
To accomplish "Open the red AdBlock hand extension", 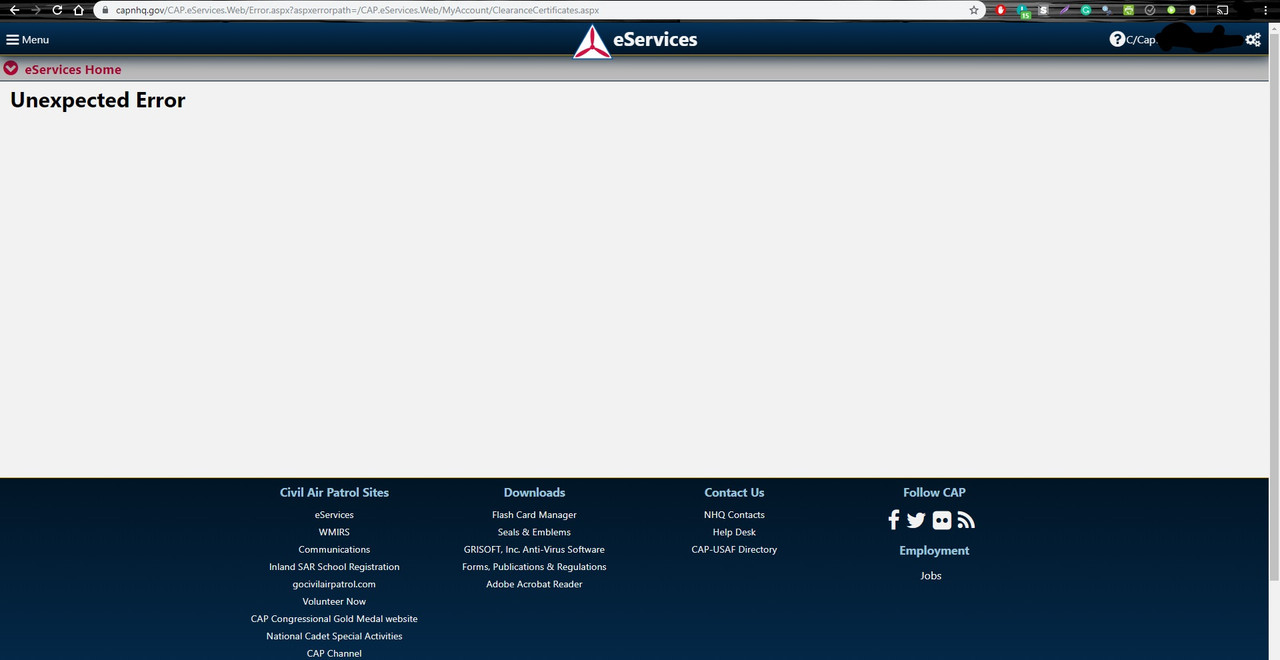I will pos(1001,10).
